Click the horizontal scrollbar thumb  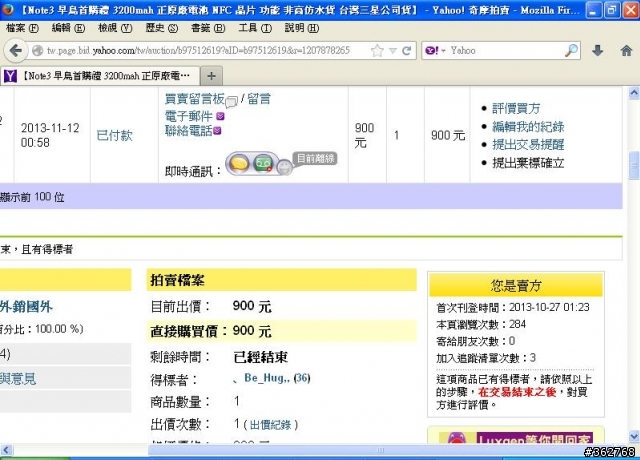[380, 450]
